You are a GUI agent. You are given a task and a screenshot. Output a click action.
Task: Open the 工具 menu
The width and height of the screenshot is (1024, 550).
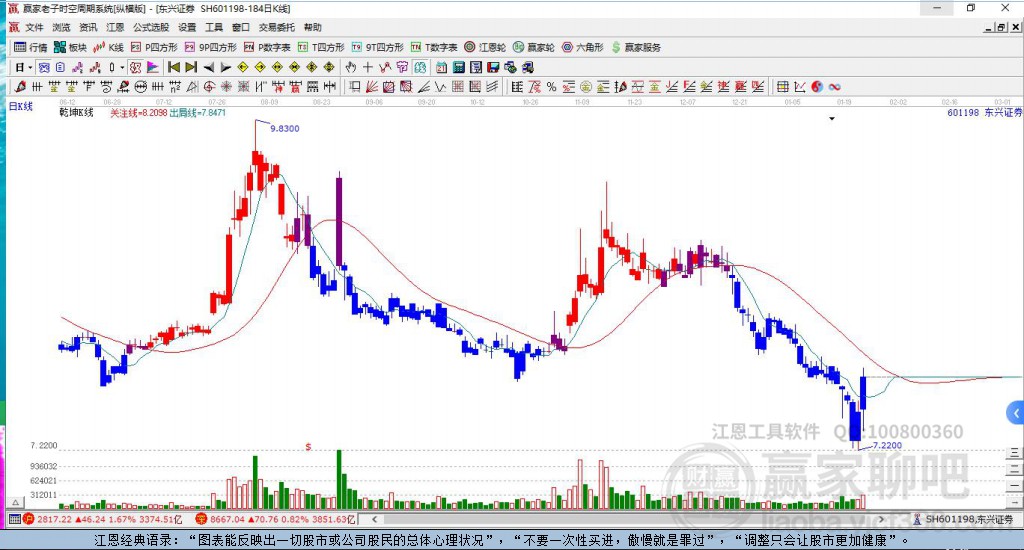(x=214, y=27)
